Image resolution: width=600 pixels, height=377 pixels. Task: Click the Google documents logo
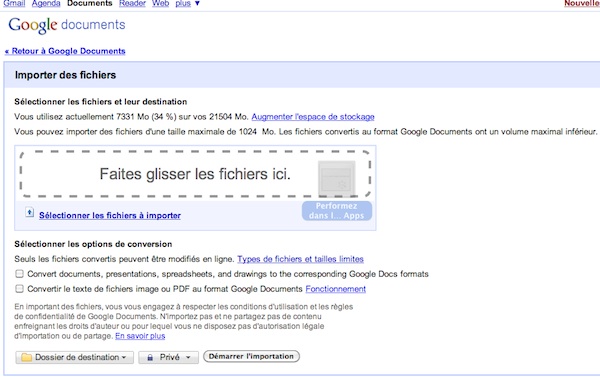pyautogui.click(x=67, y=25)
